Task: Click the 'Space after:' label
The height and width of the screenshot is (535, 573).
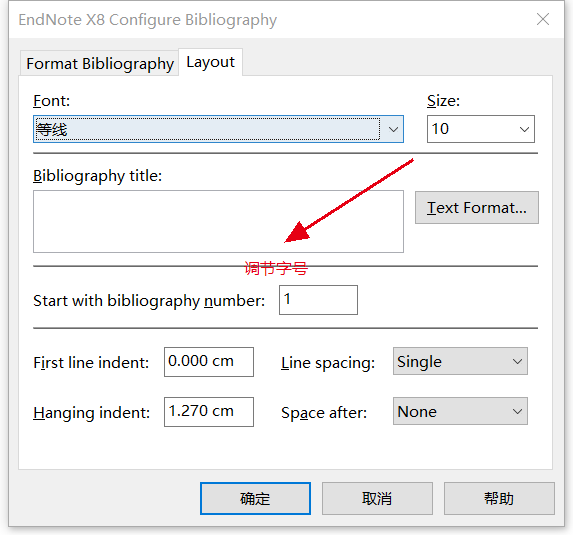Action: [x=324, y=413]
